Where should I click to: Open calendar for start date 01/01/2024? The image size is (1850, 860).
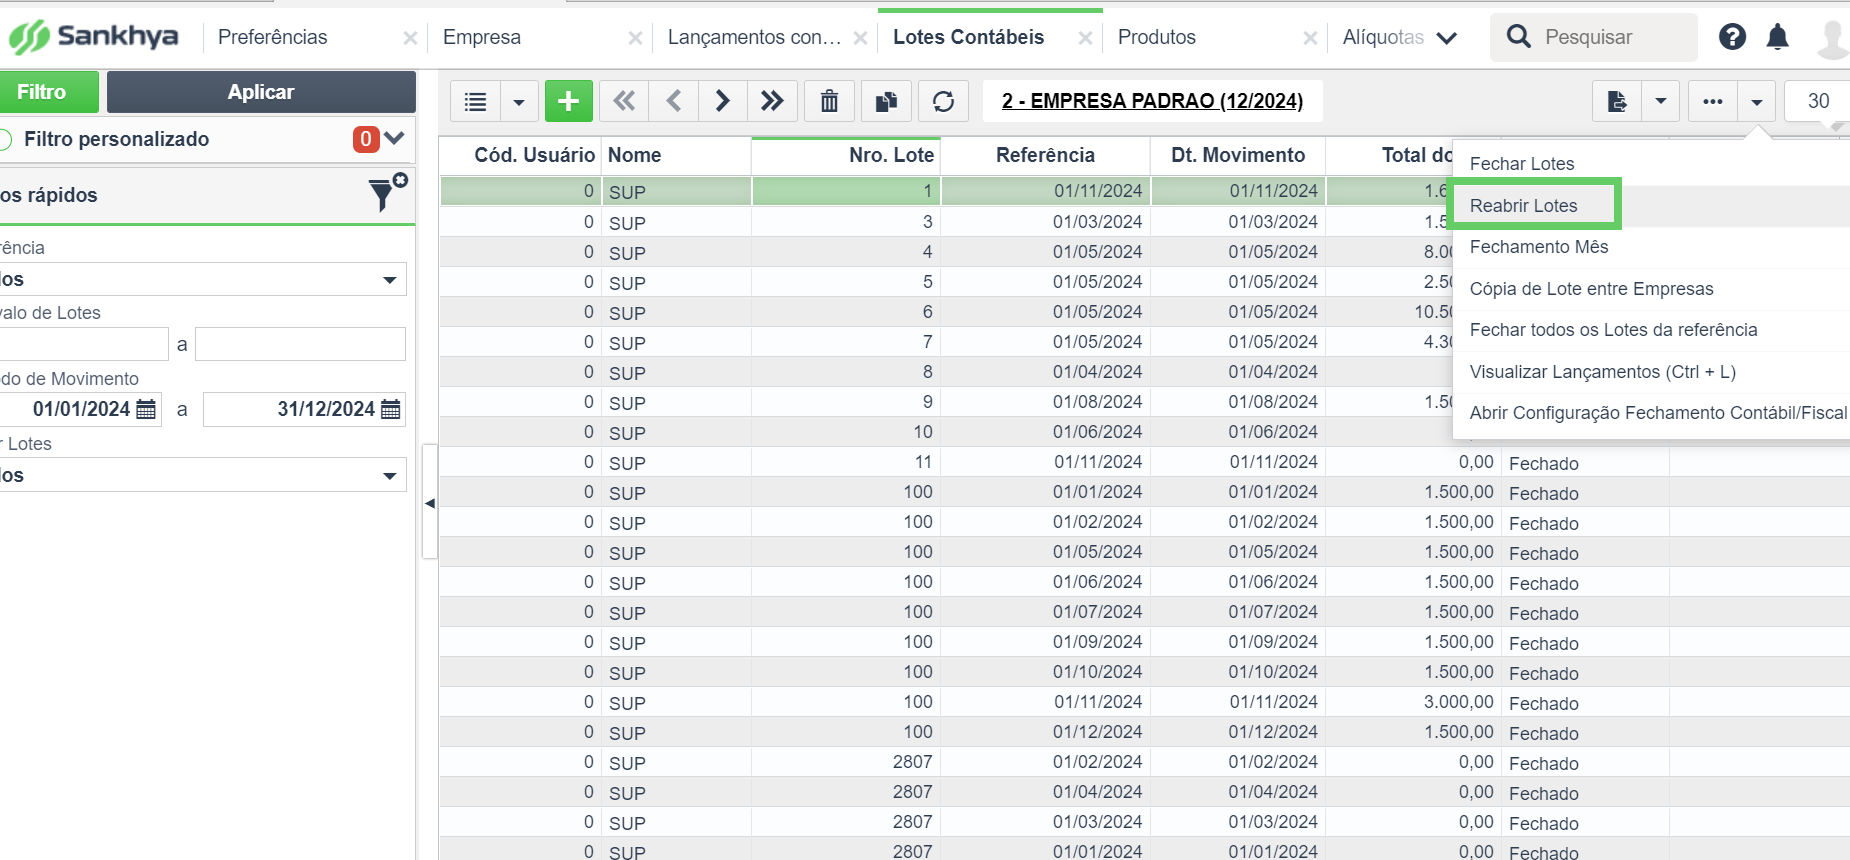pyautogui.click(x=146, y=409)
